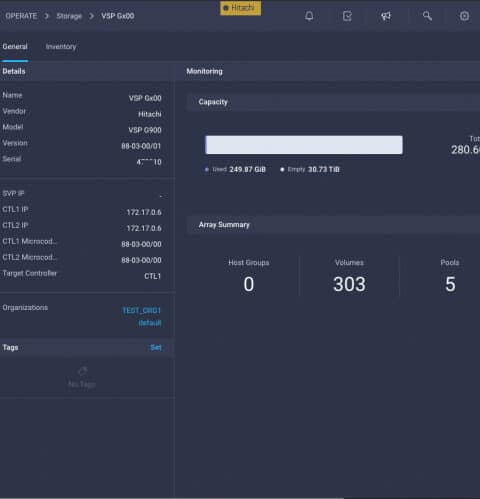480x499 pixels.
Task: Go to Storage breadcrumb
Action: click(69, 16)
